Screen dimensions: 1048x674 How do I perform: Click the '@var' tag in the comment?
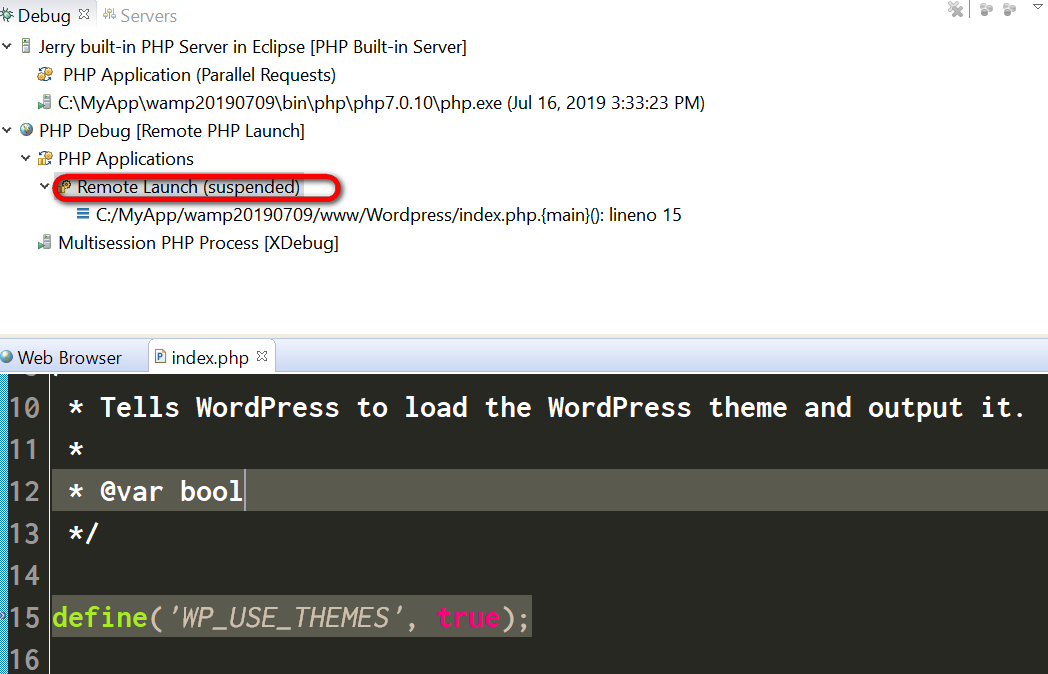pyautogui.click(x=132, y=491)
